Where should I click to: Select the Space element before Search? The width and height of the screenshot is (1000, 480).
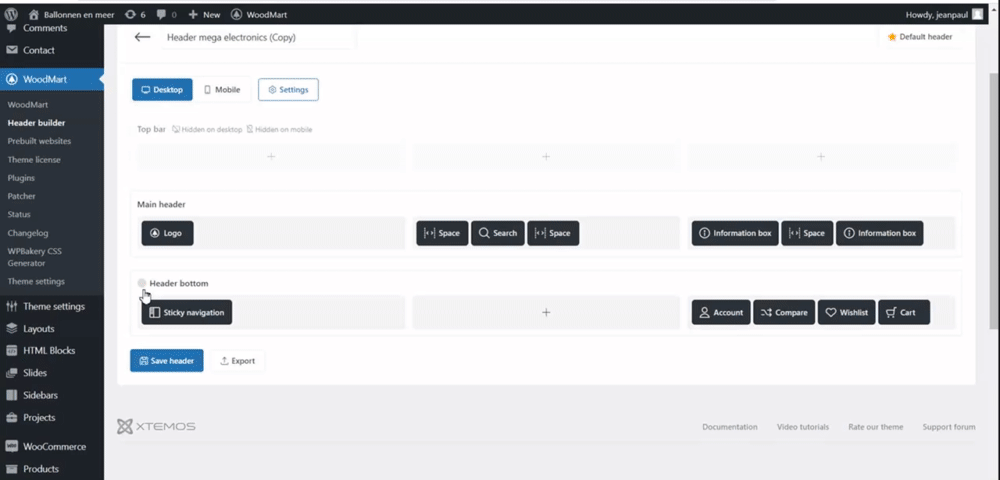442,233
